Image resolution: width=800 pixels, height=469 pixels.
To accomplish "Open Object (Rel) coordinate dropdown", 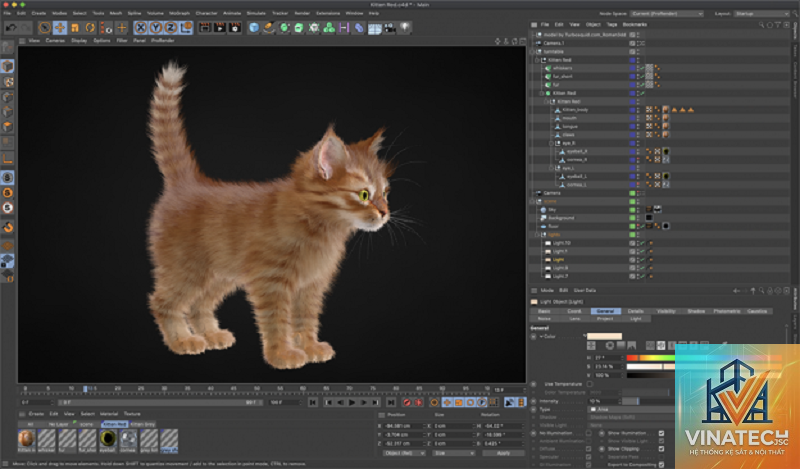I will [x=405, y=453].
